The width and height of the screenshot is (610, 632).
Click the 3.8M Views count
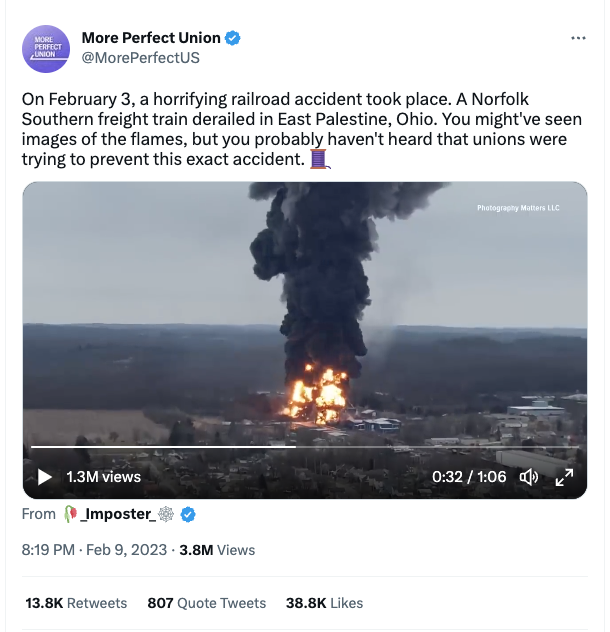[x=216, y=549]
